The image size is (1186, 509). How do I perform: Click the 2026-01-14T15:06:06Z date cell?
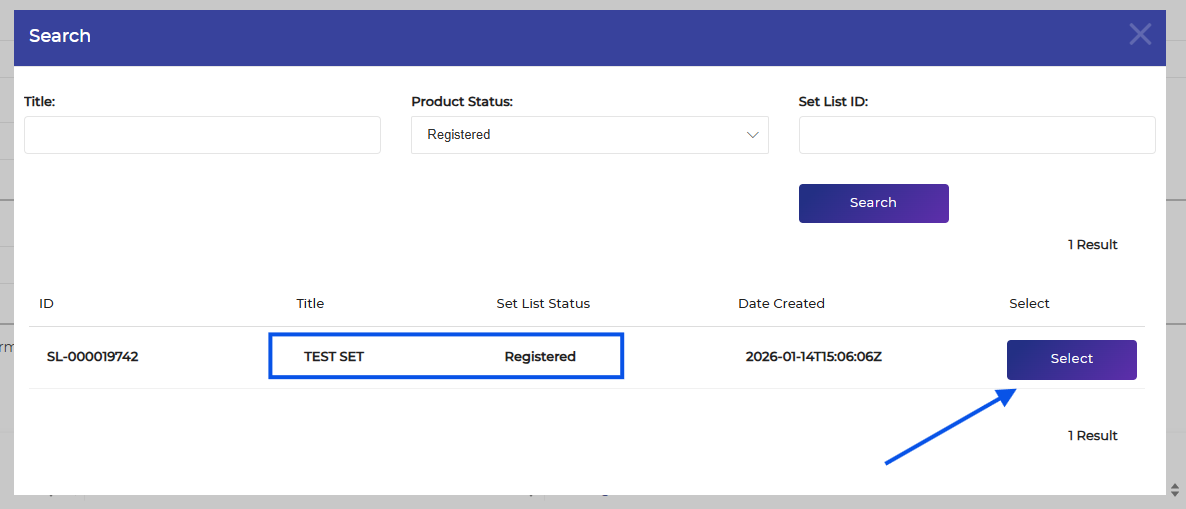point(814,356)
